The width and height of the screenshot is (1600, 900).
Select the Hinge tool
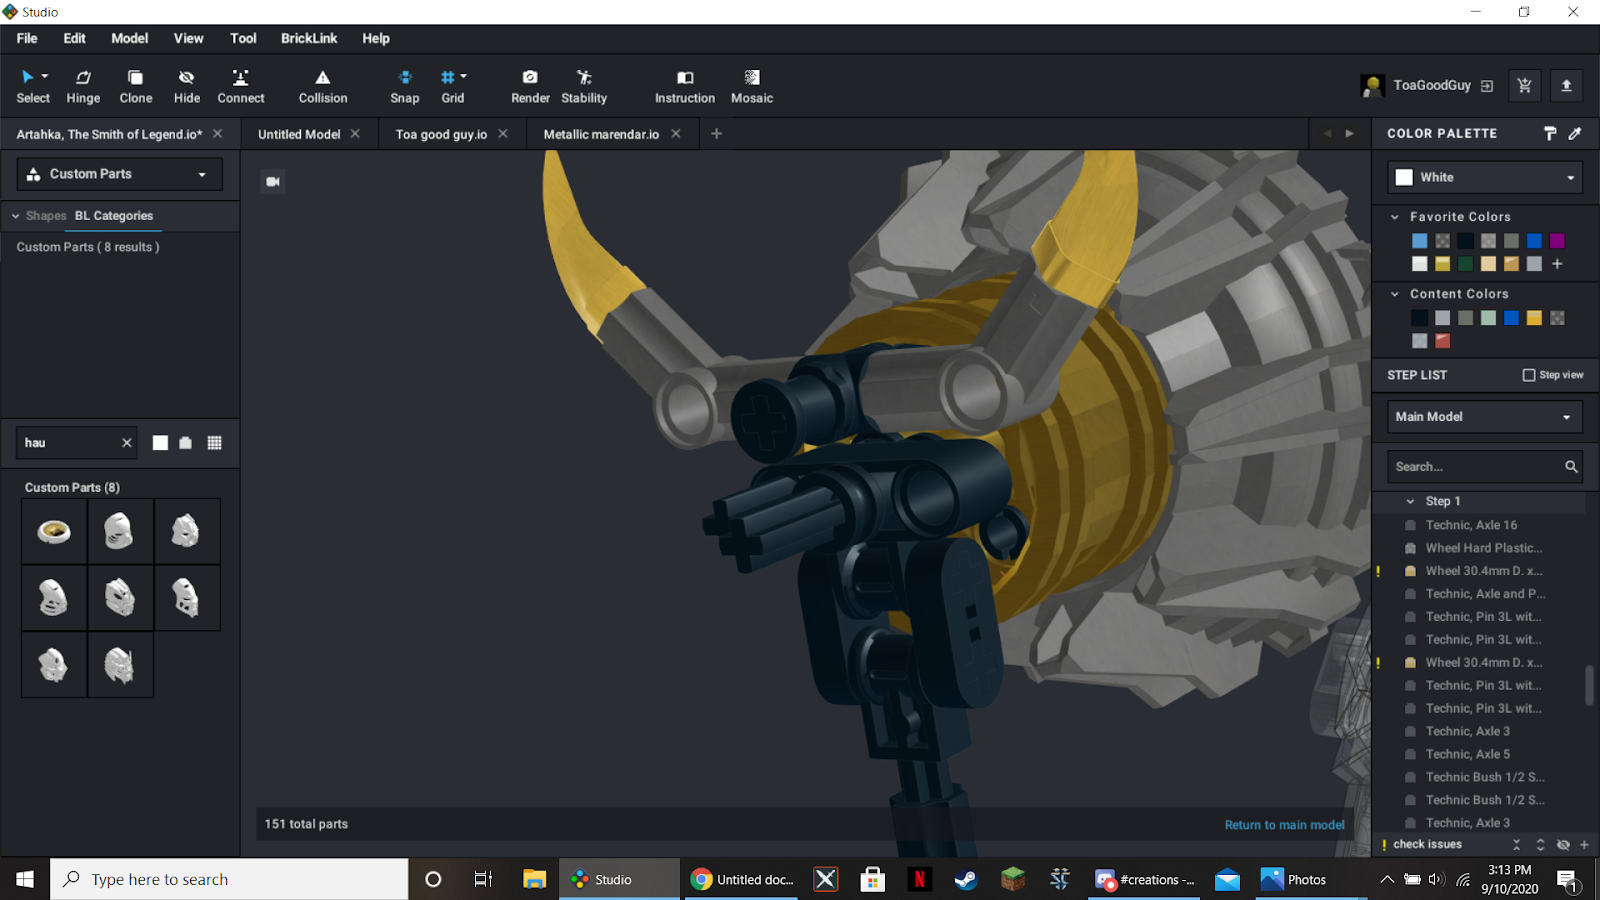point(83,87)
